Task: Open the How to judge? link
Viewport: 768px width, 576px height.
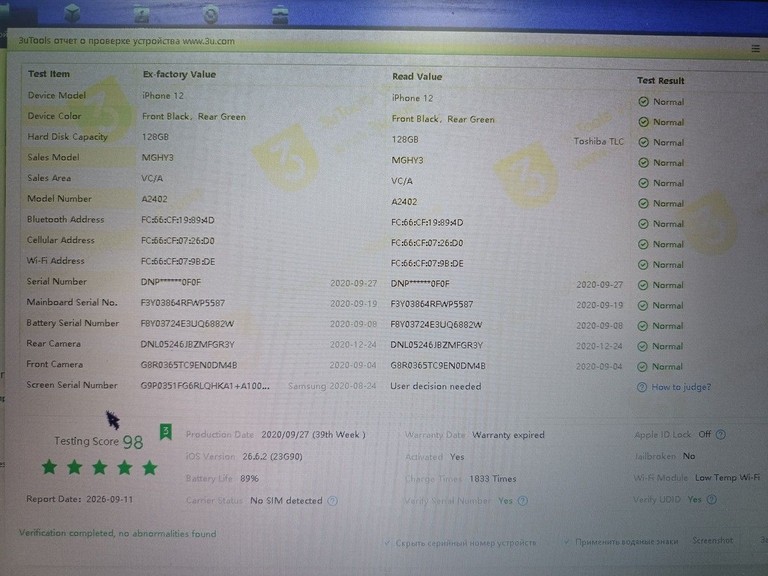Action: [681, 387]
